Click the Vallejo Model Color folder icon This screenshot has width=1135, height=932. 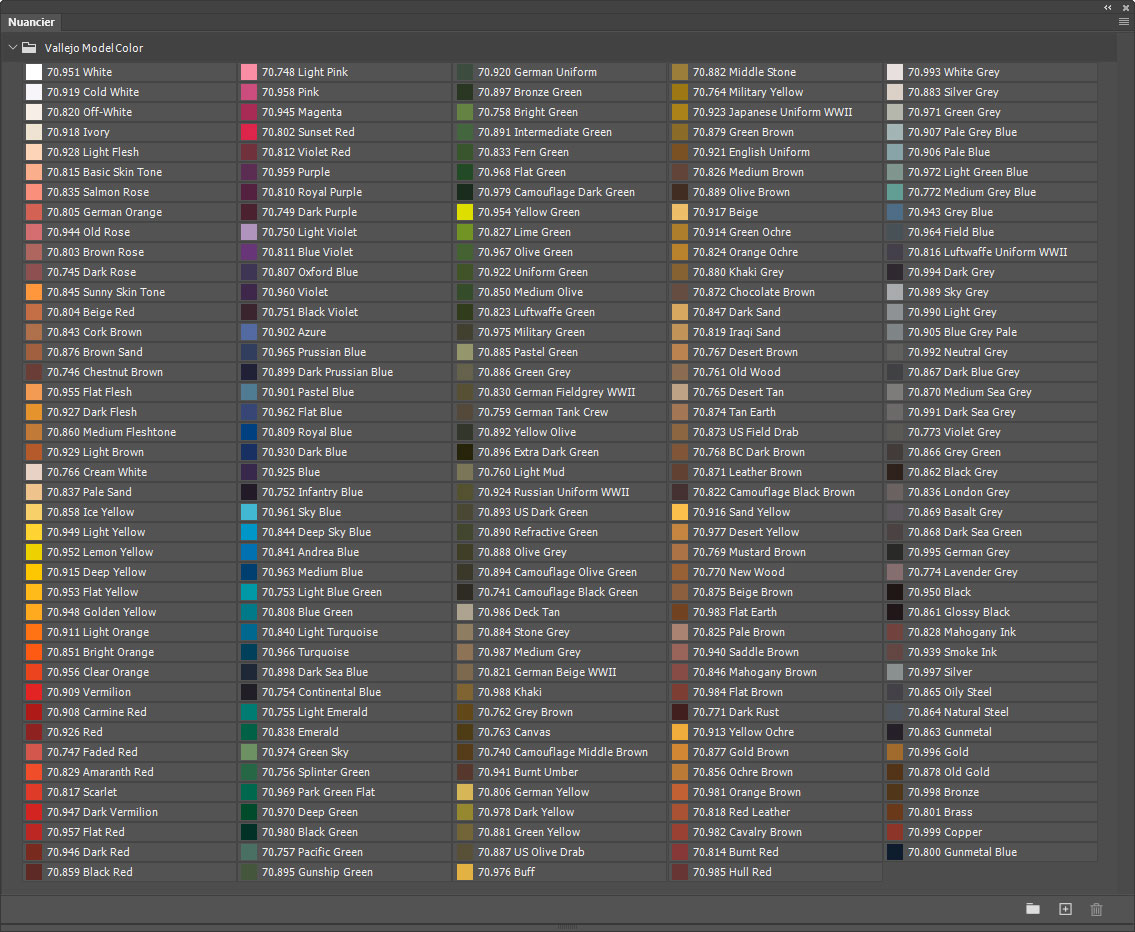pyautogui.click(x=30, y=48)
